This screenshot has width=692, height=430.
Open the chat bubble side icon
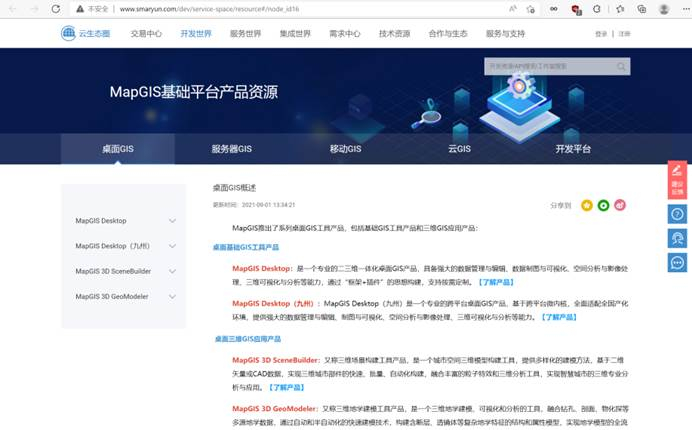677,263
